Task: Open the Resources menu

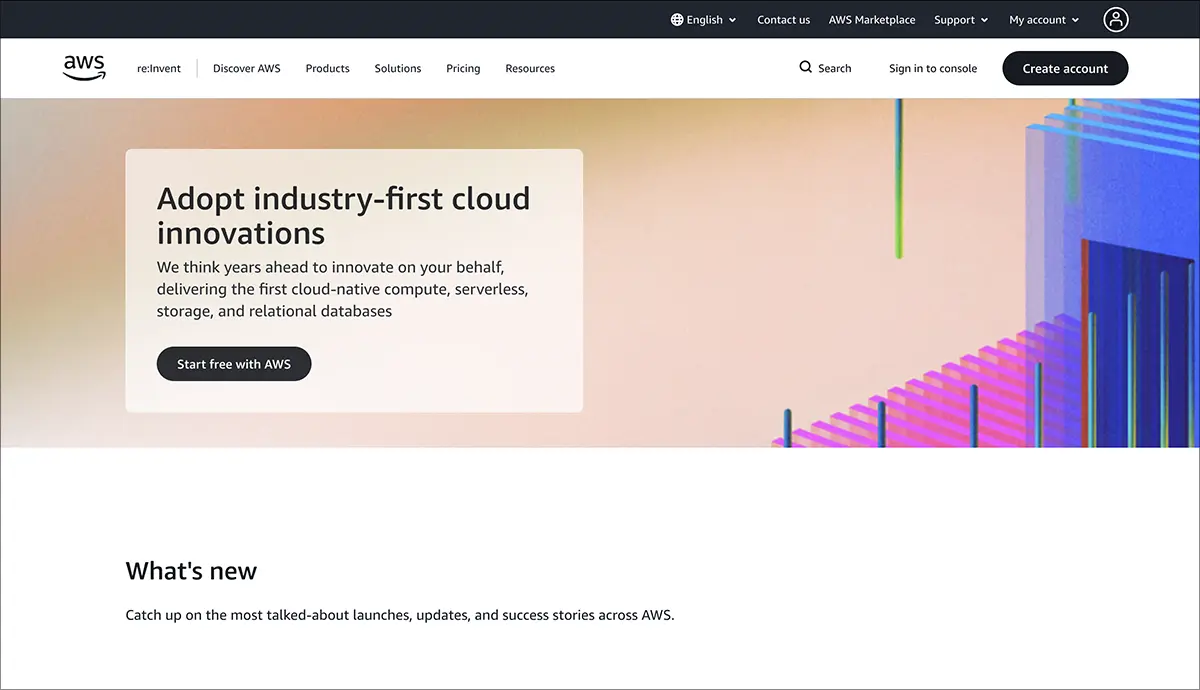Action: point(530,68)
